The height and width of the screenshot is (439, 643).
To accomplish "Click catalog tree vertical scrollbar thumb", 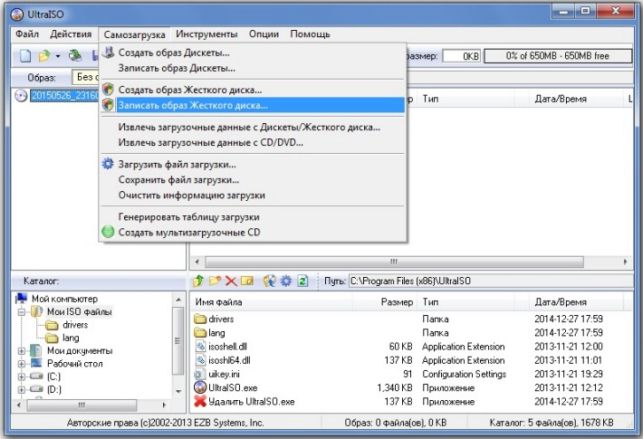I will [x=178, y=341].
